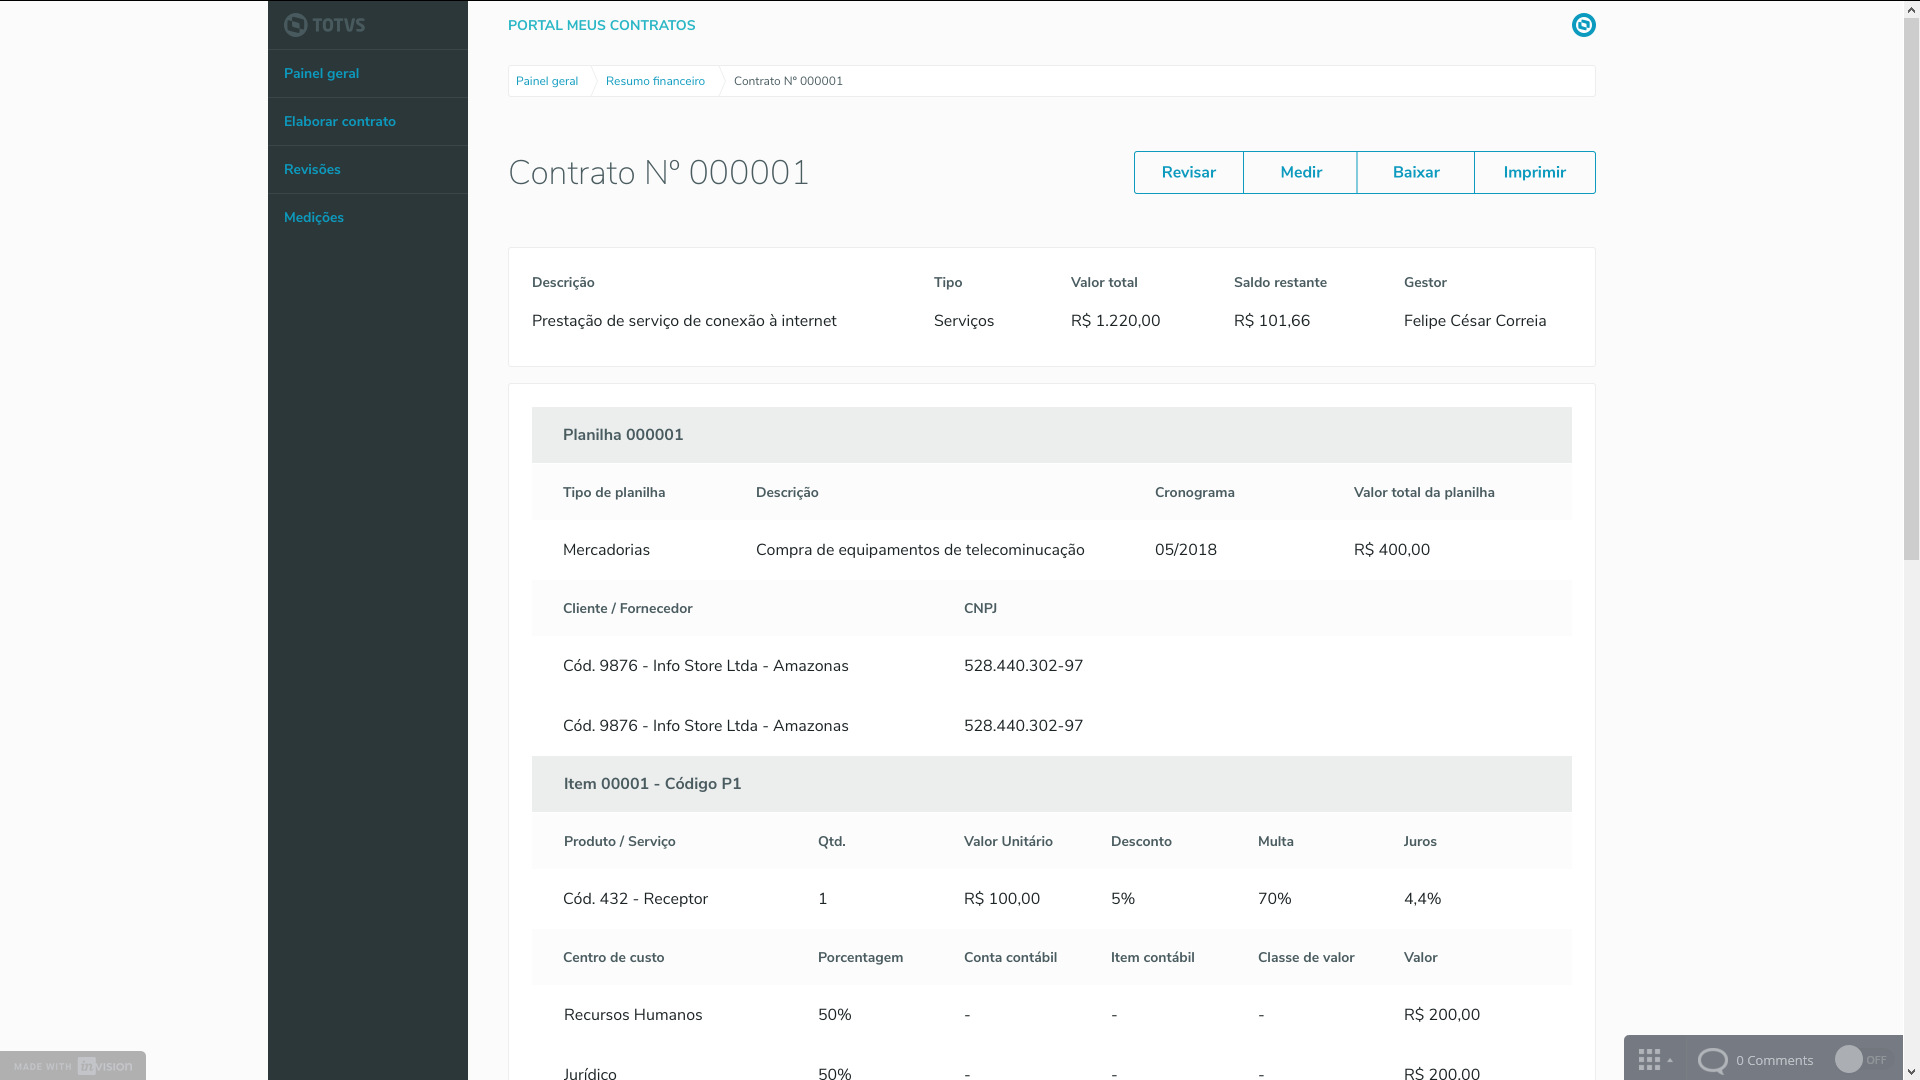Click the Medir button
Image resolution: width=1920 pixels, height=1080 pixels.
[1300, 173]
